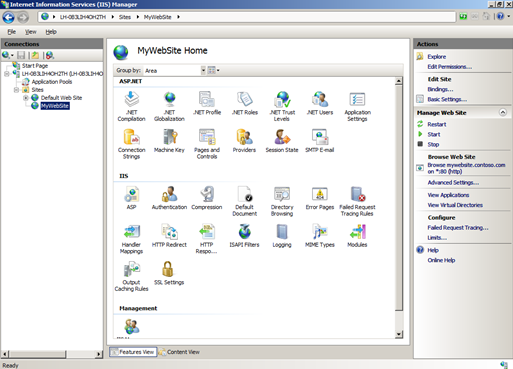Click the feature list scroll-down arrow
This screenshot has height=369, width=513.
(x=399, y=334)
